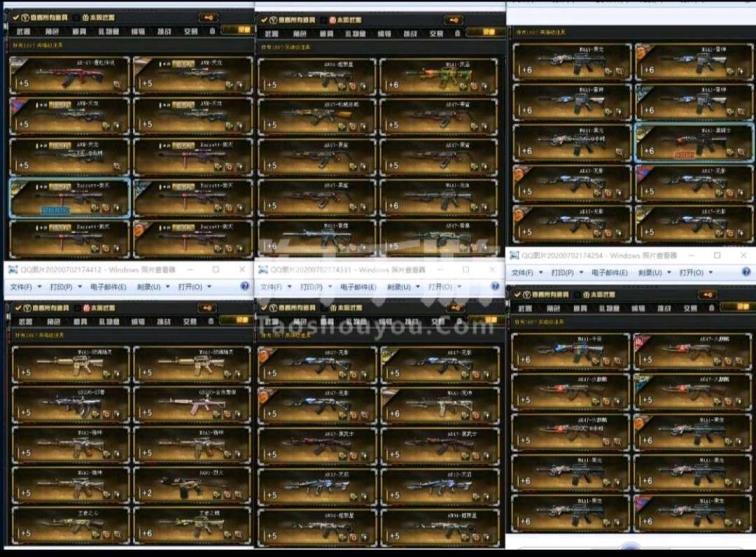Click 电子邮件(E) in QQ图片20200702174412 viewer
The image size is (756, 557).
click(x=108, y=287)
